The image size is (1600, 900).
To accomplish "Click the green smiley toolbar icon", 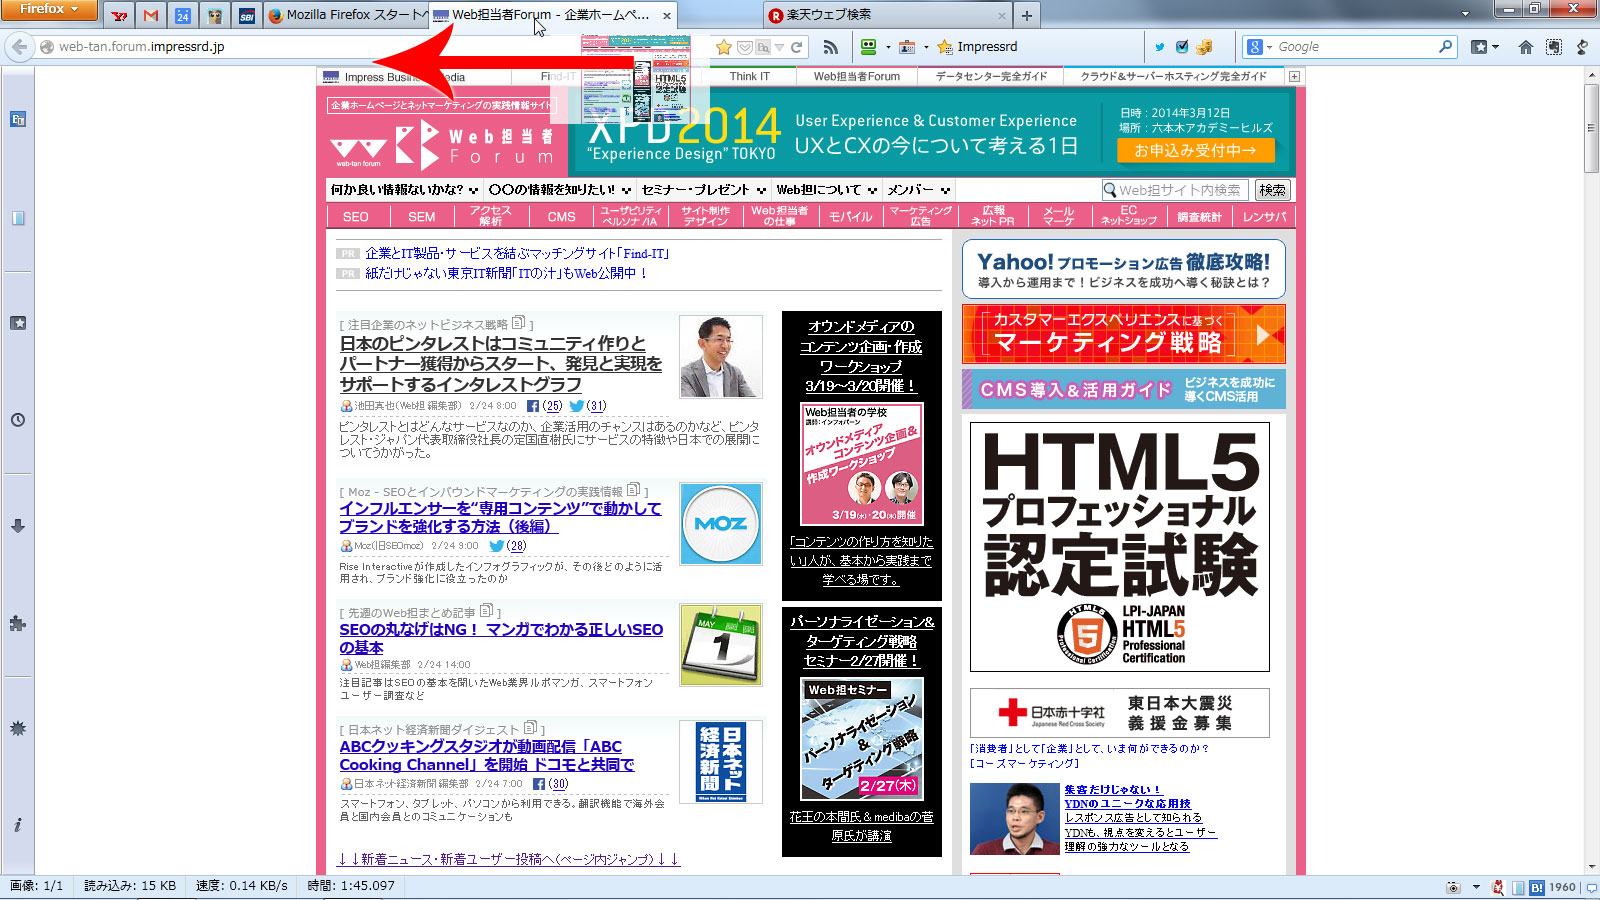I will coord(868,47).
